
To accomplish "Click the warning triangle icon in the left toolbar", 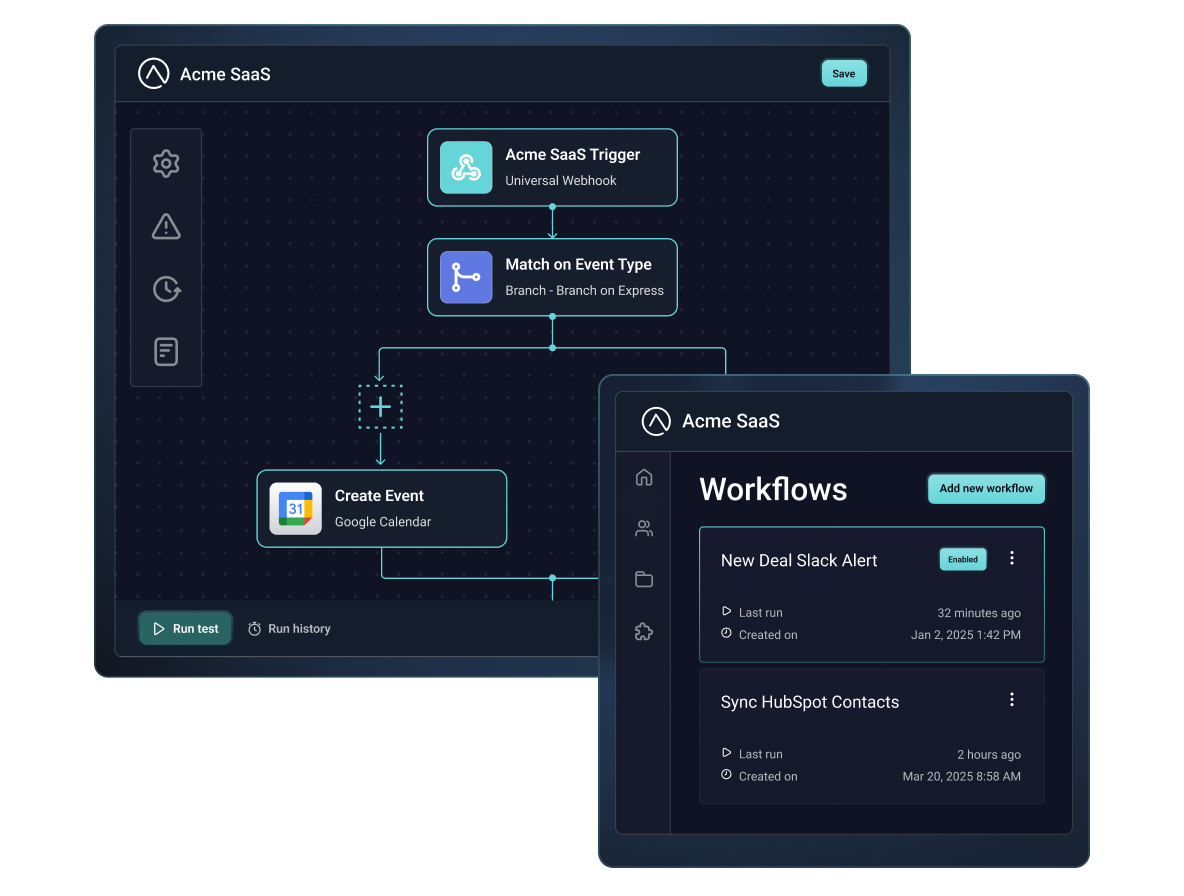I will tap(166, 226).
